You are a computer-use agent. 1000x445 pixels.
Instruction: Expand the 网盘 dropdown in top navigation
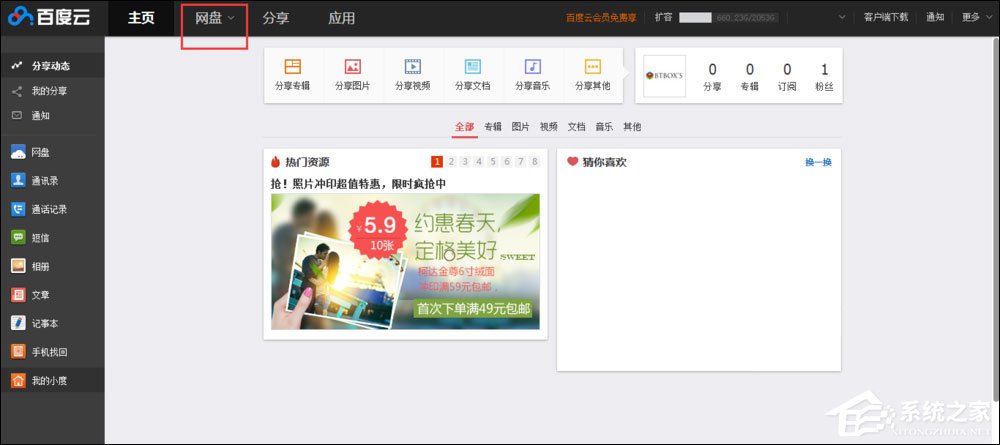coord(231,18)
